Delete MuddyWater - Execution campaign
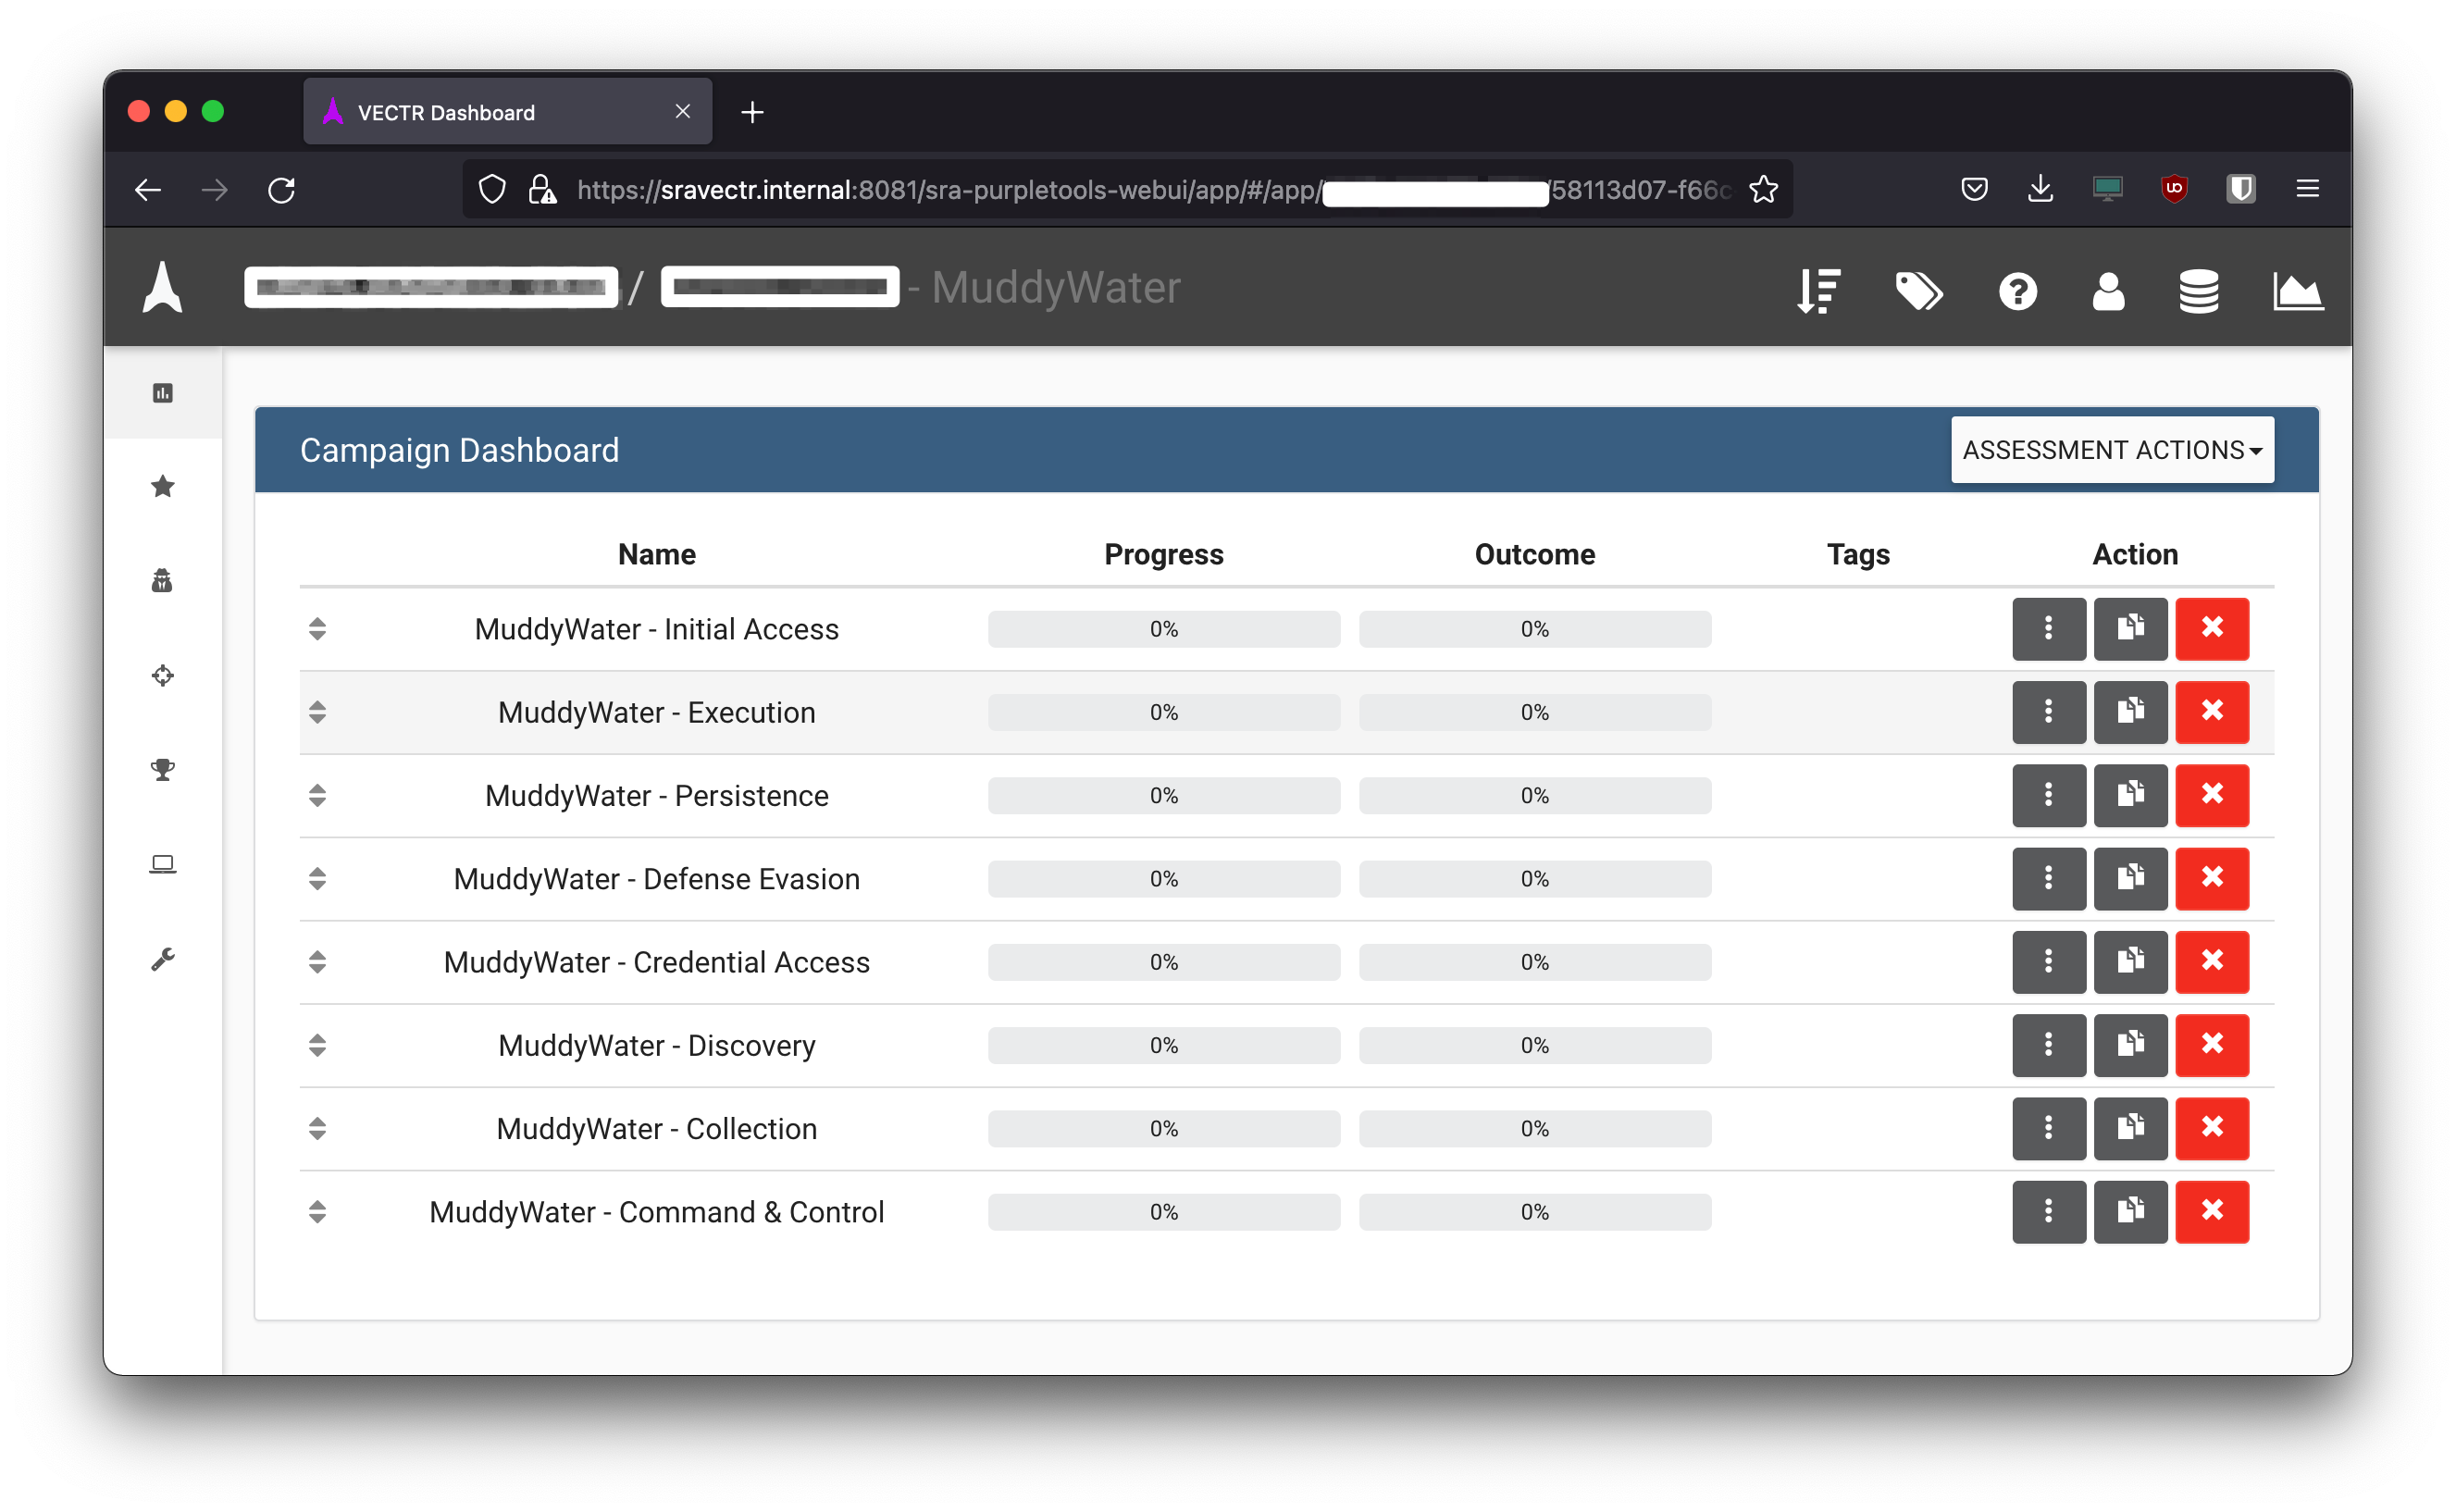 tap(2212, 711)
